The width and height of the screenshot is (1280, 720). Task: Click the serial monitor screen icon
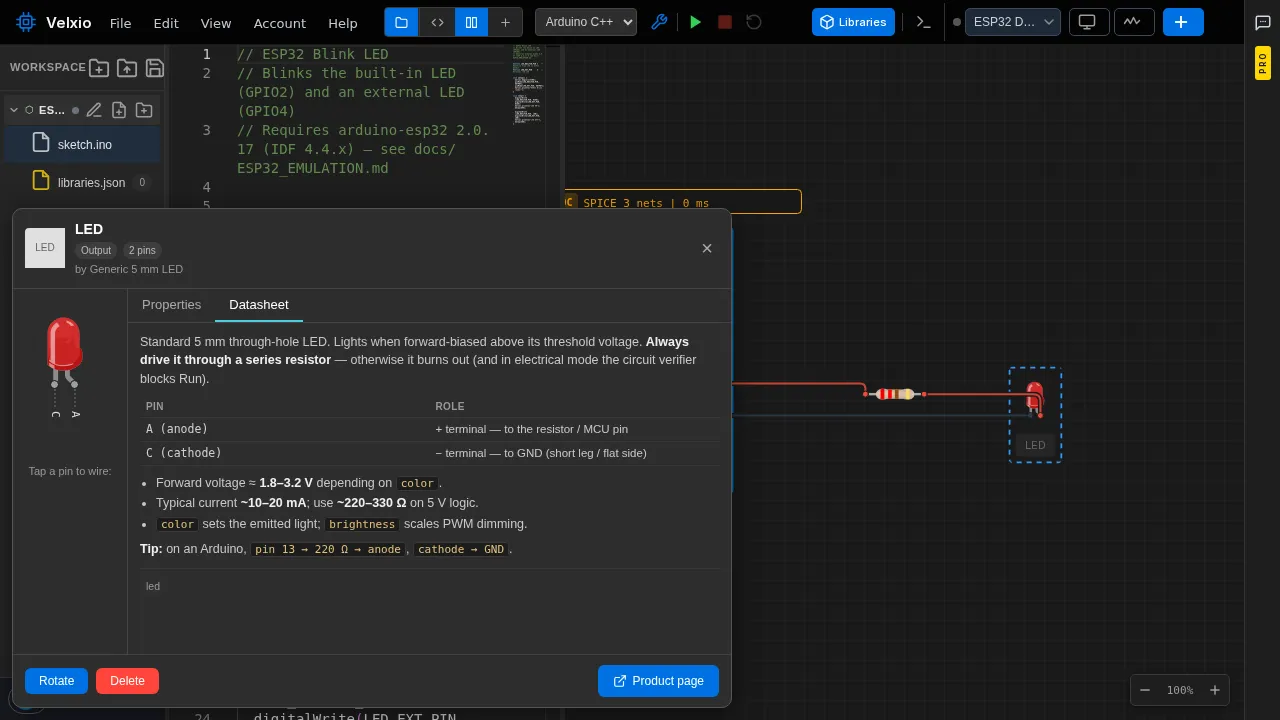coord(1088,22)
